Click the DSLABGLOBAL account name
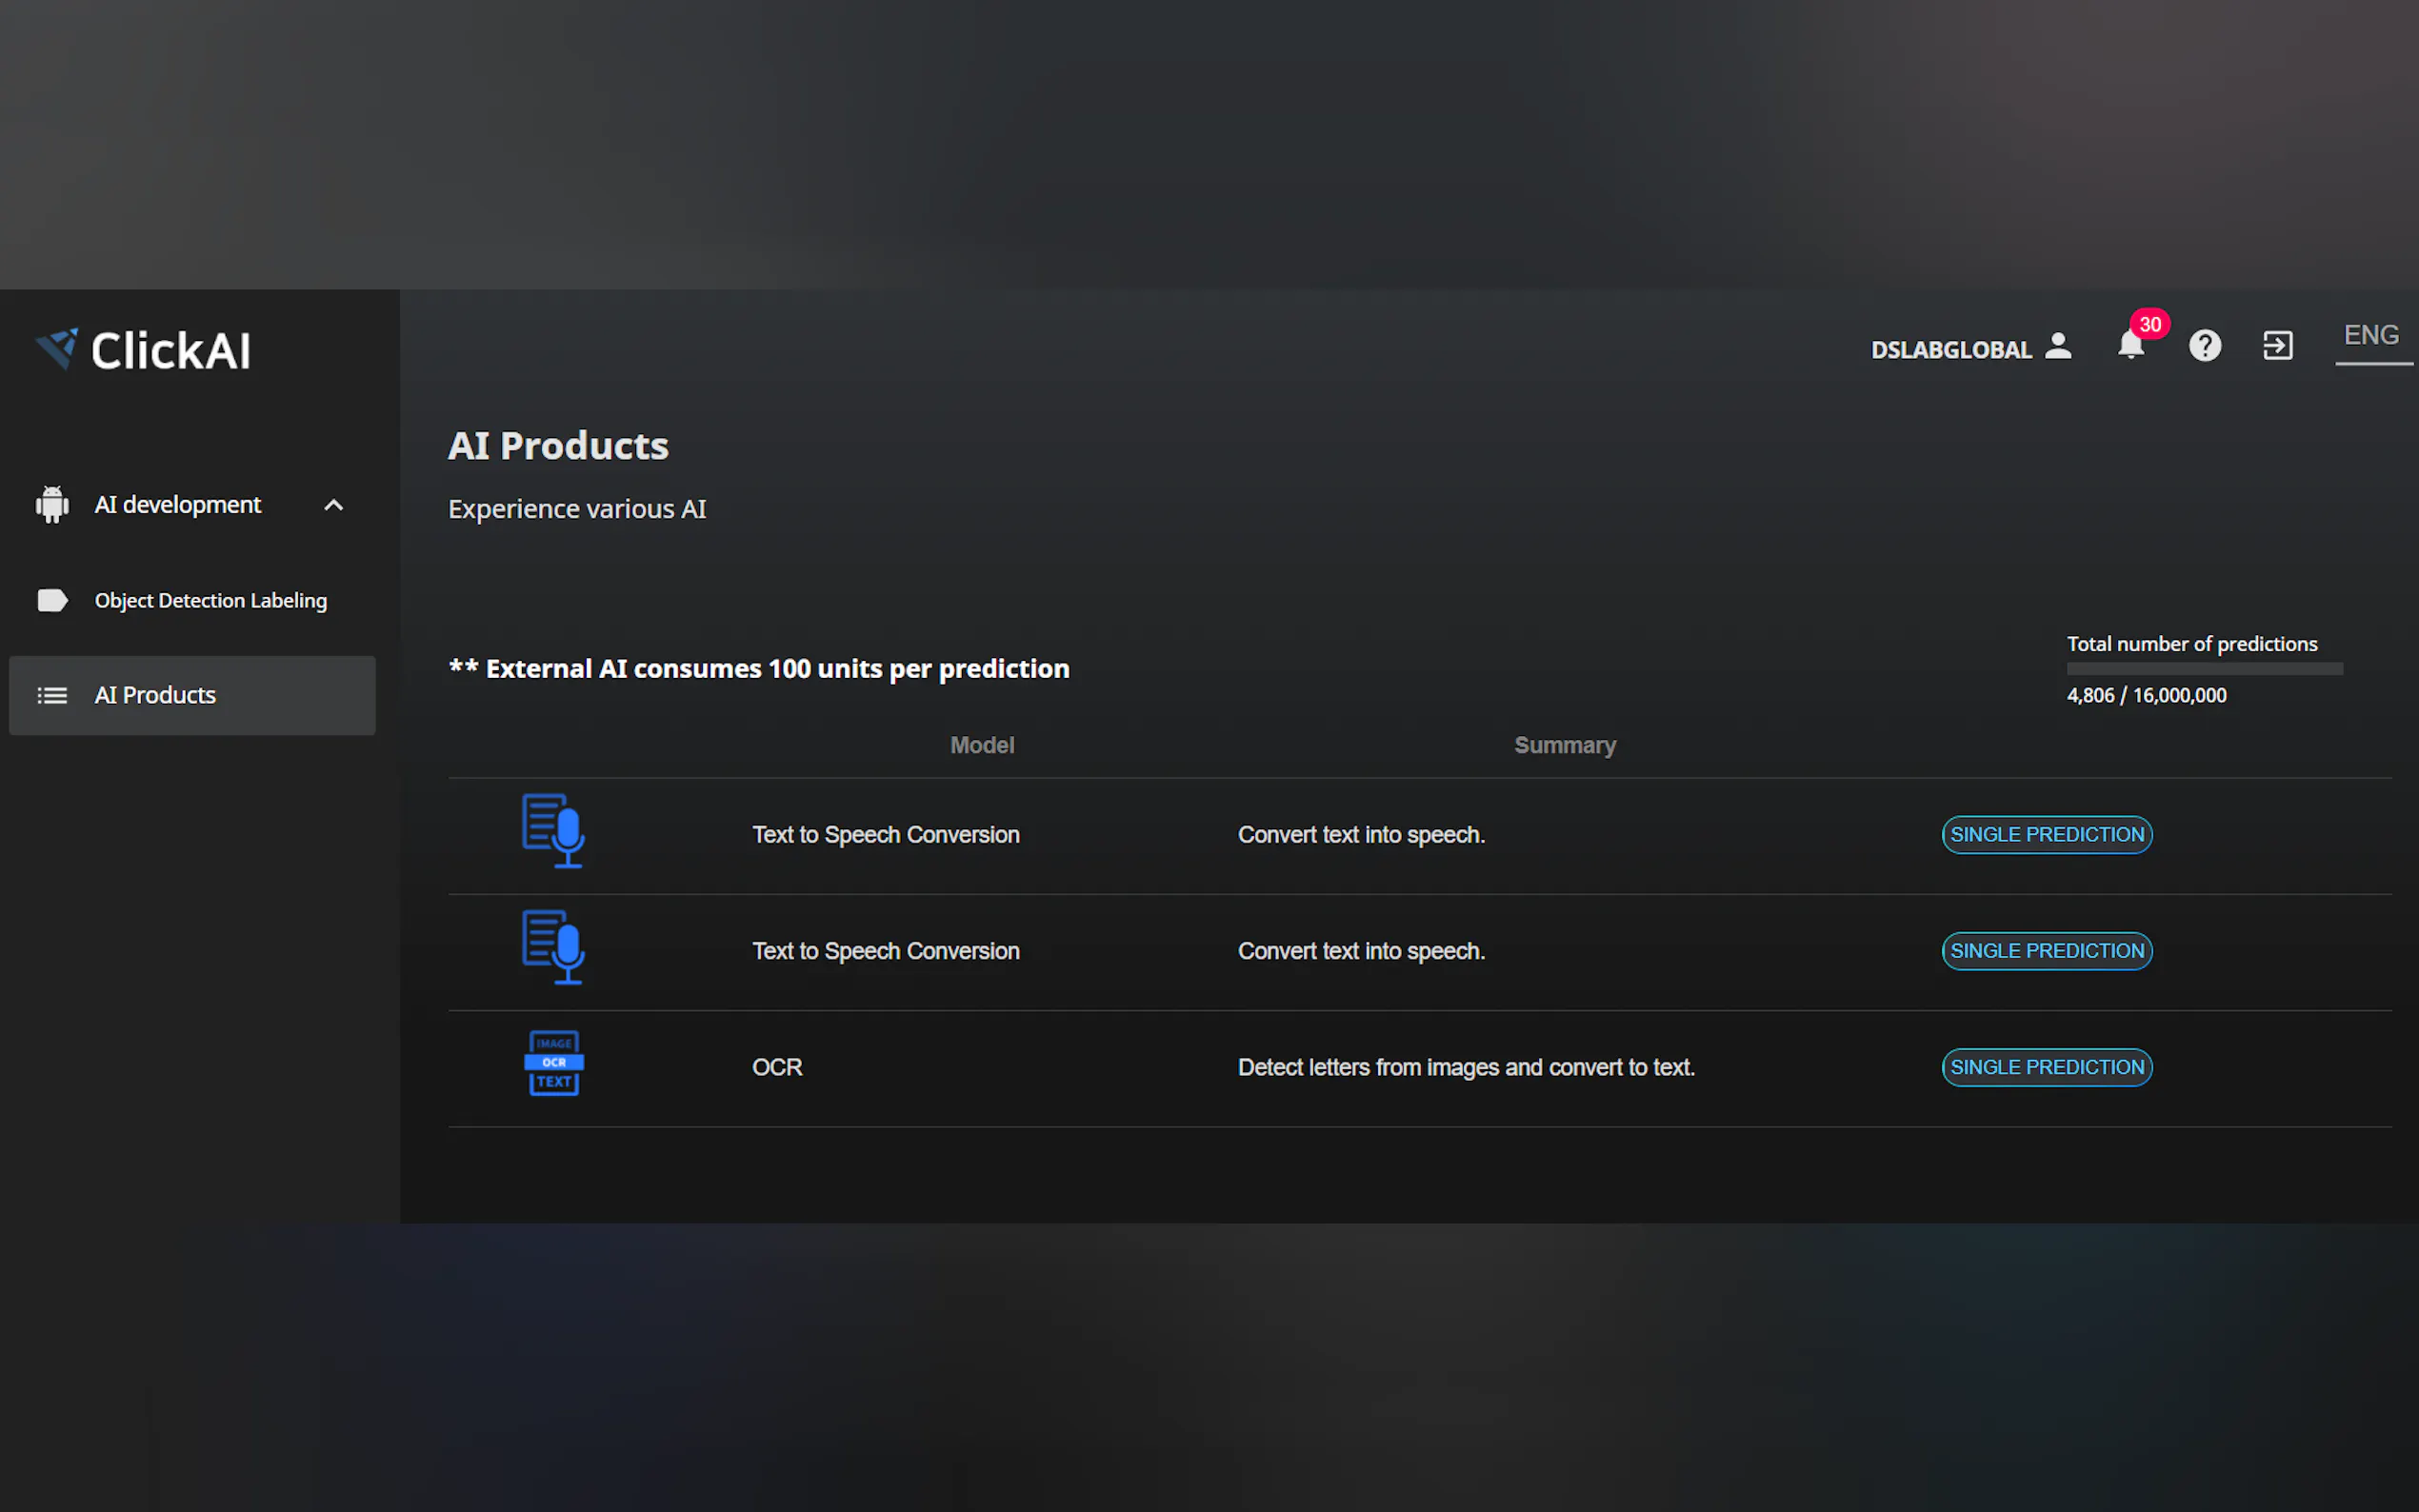This screenshot has width=2419, height=1512. 1950,350
